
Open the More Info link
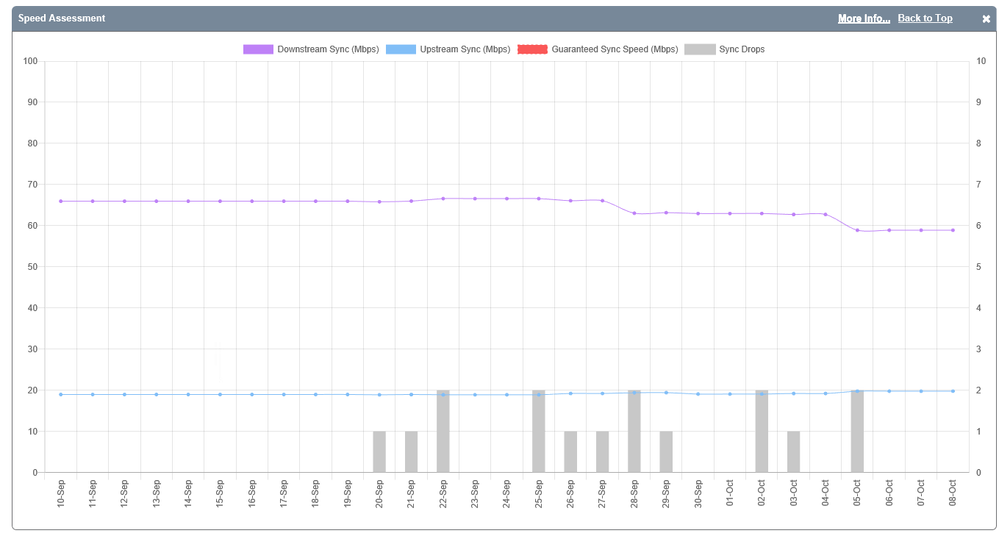coord(863,19)
